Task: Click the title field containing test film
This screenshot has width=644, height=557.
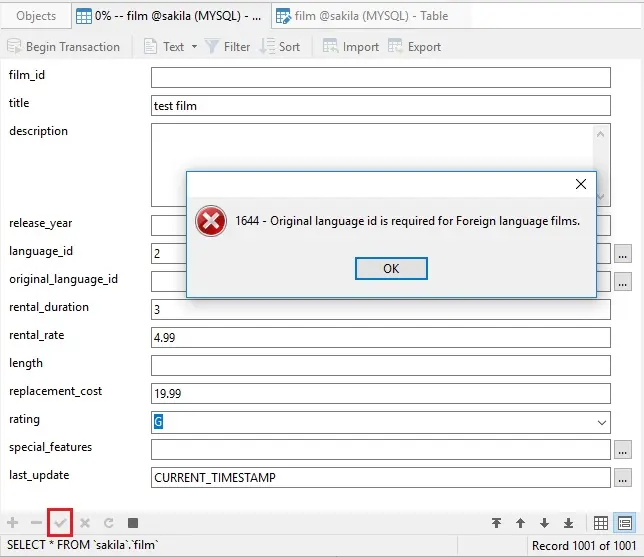Action: click(381, 106)
